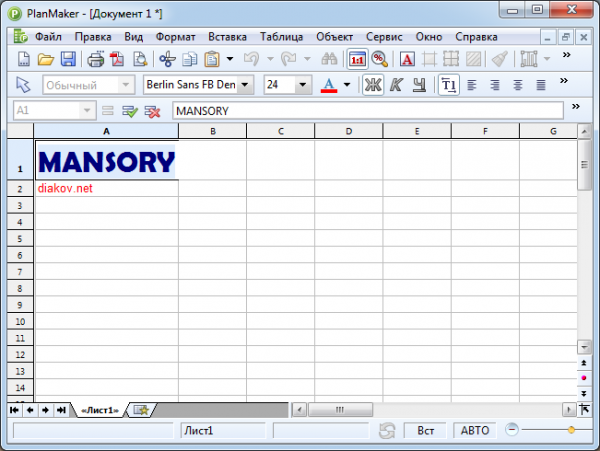Click the vertical scrollbar thumb
The image size is (600, 451).
tap(584, 164)
